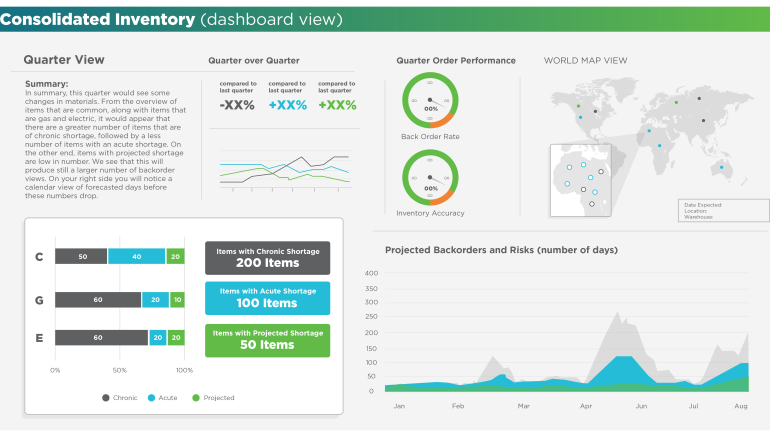Click the green 10 segment in row G
Screen dimensions: 770x433
point(177,299)
